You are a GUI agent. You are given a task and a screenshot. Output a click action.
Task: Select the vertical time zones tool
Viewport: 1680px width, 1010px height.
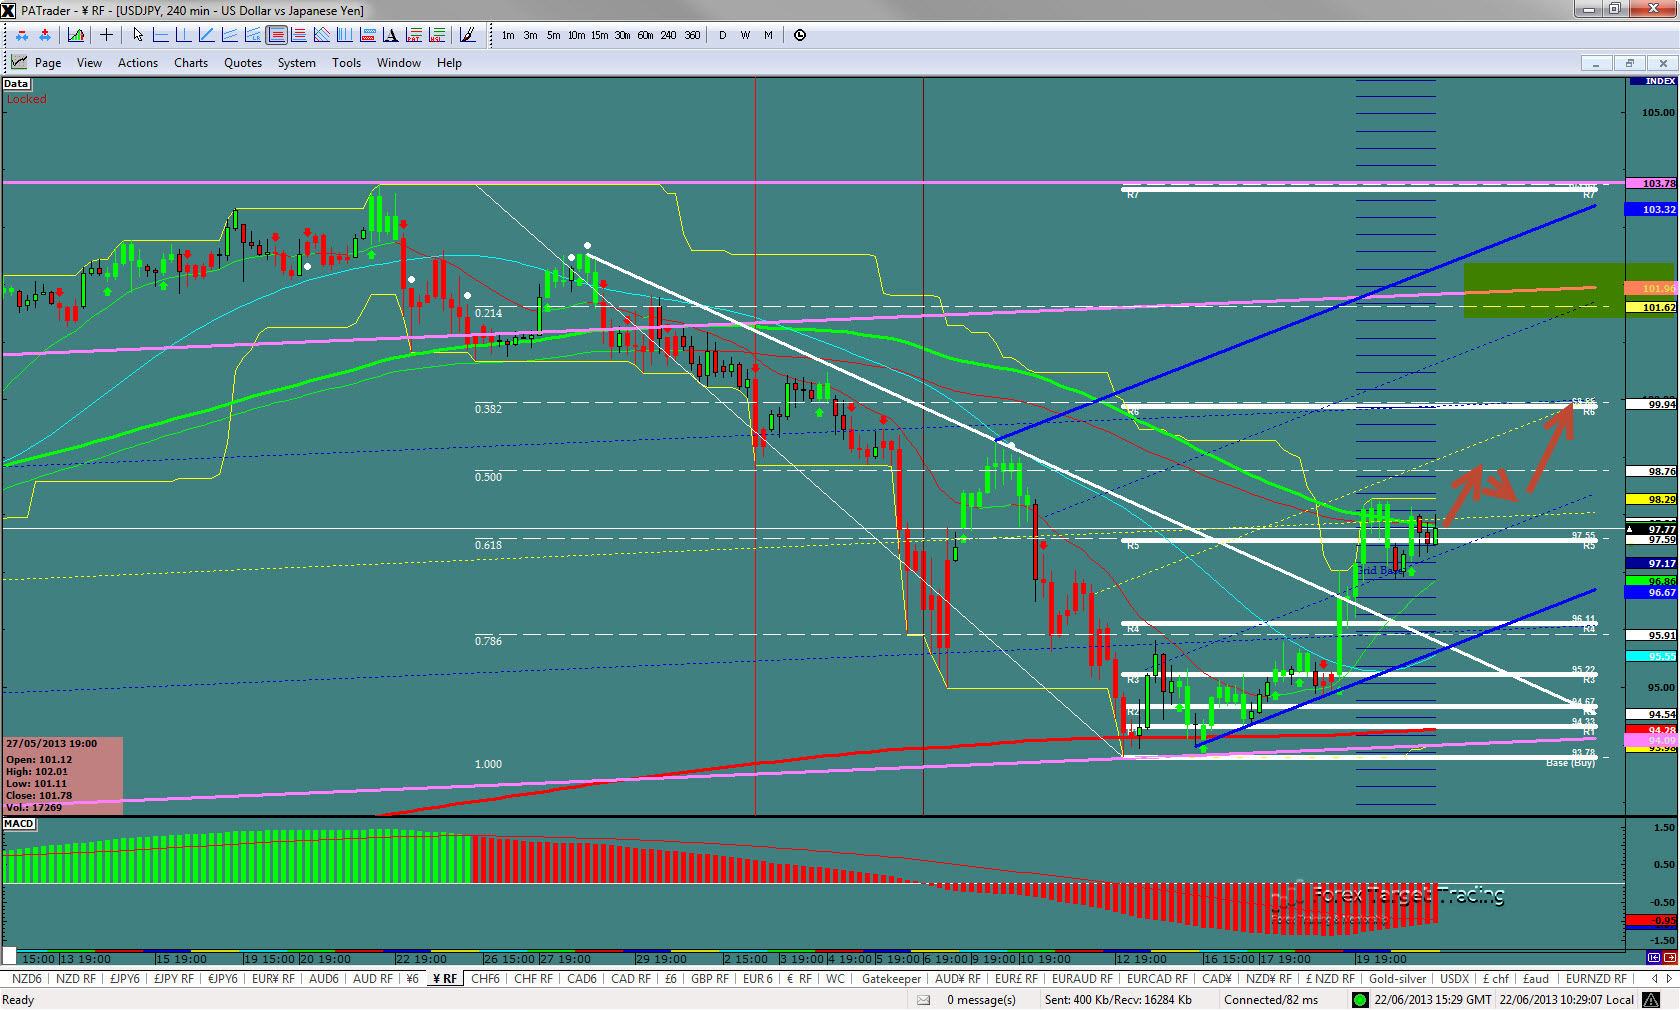(345, 35)
